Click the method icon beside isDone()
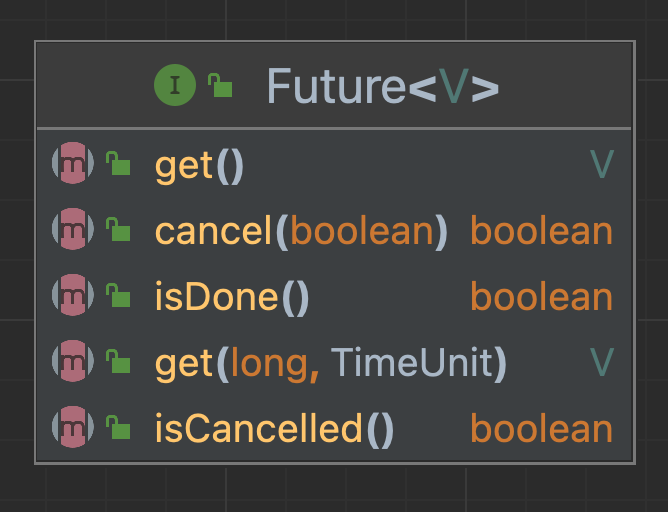The width and height of the screenshot is (668, 512). tap(73, 295)
